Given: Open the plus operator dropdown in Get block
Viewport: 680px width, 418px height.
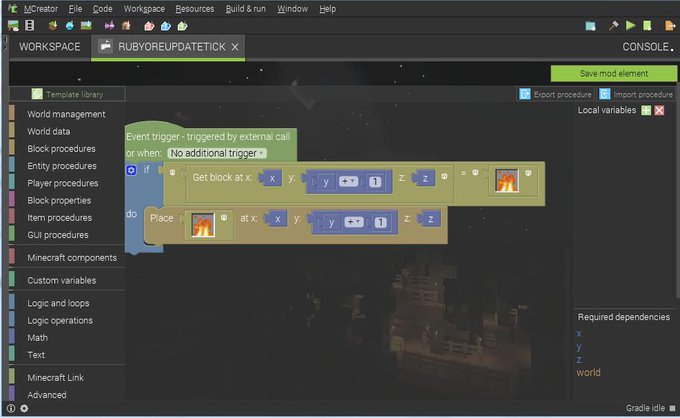Looking at the screenshot, I should (x=348, y=181).
